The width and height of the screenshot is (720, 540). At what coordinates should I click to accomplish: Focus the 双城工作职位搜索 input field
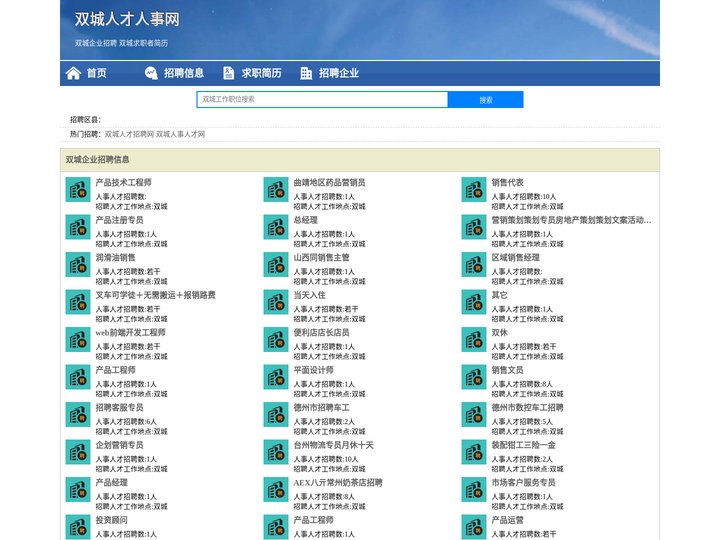(x=322, y=100)
